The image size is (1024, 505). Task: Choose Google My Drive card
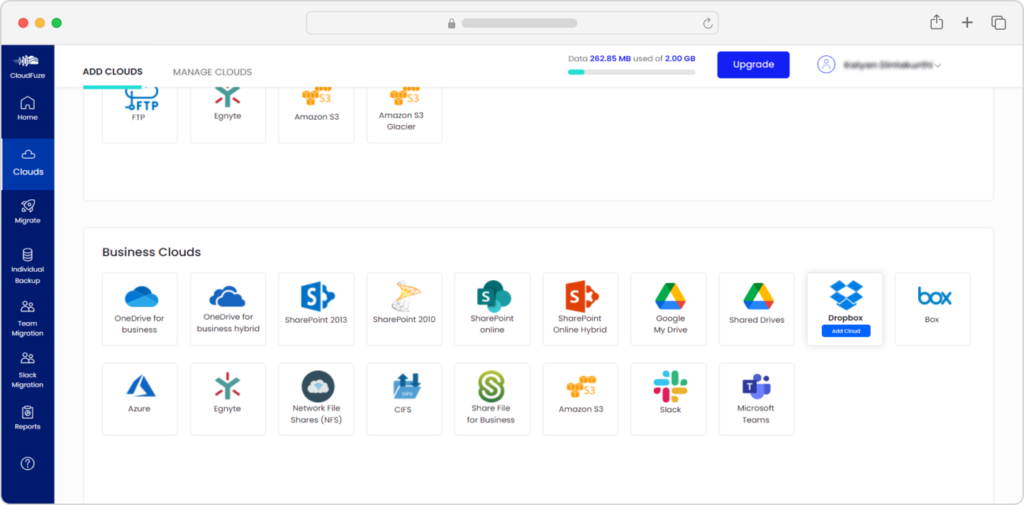pyautogui.click(x=669, y=309)
